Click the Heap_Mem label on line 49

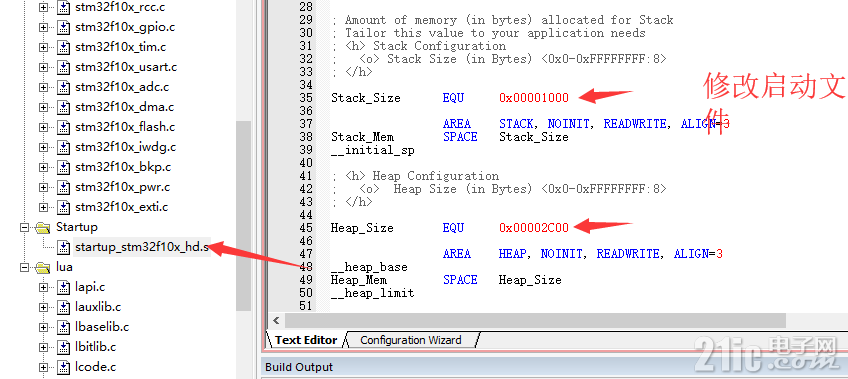[x=359, y=280]
